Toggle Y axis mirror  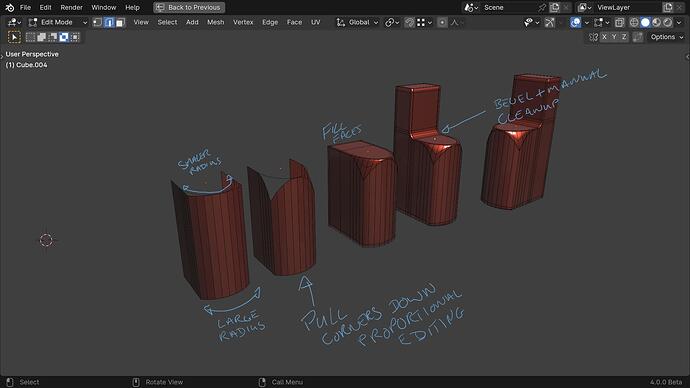pos(614,37)
